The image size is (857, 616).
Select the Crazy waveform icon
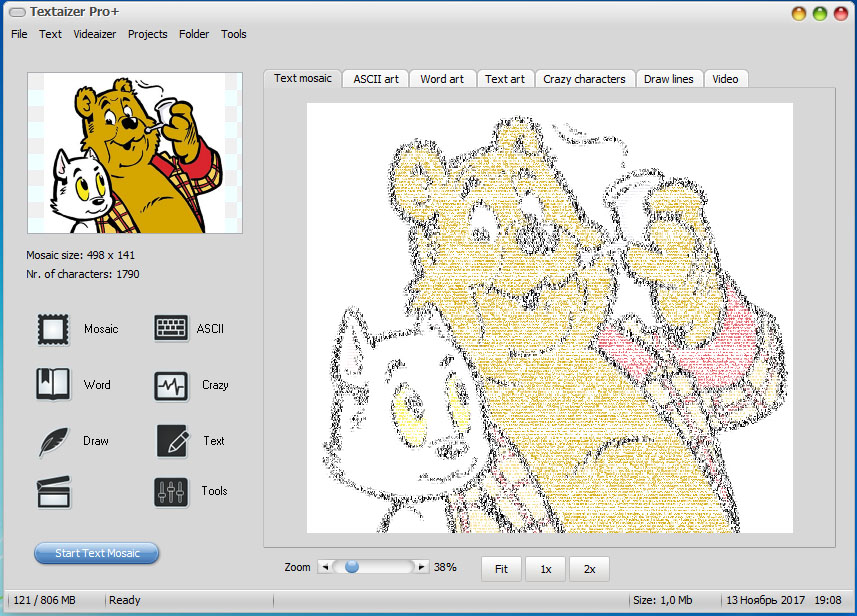[171, 386]
